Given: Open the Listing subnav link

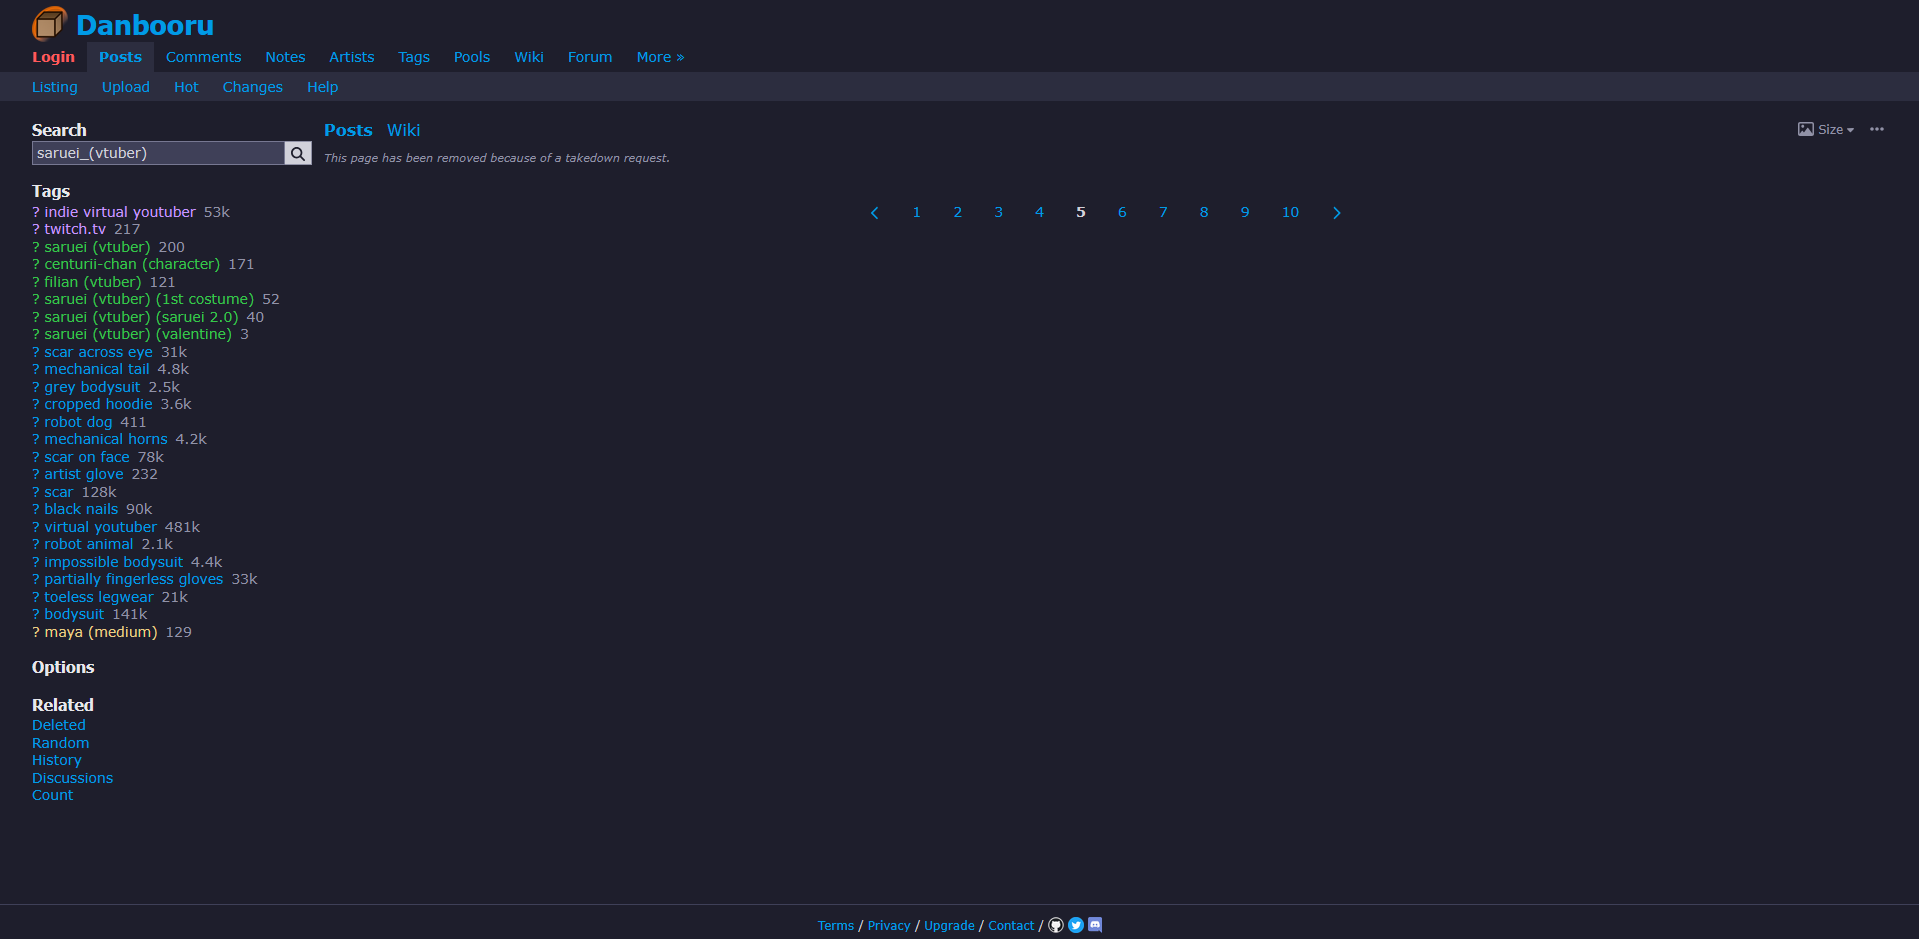Looking at the screenshot, I should tap(55, 87).
